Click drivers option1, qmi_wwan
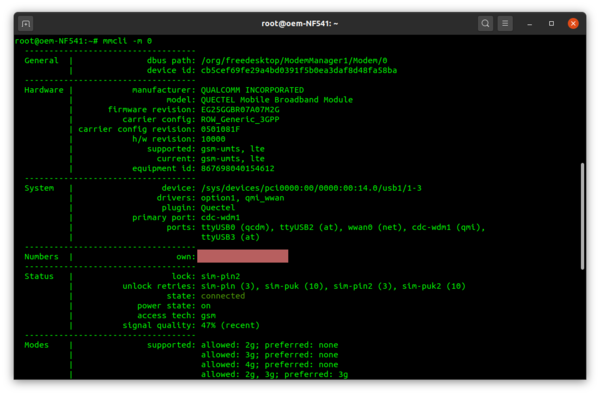Screen dimensions: 600x395 click(x=243, y=198)
